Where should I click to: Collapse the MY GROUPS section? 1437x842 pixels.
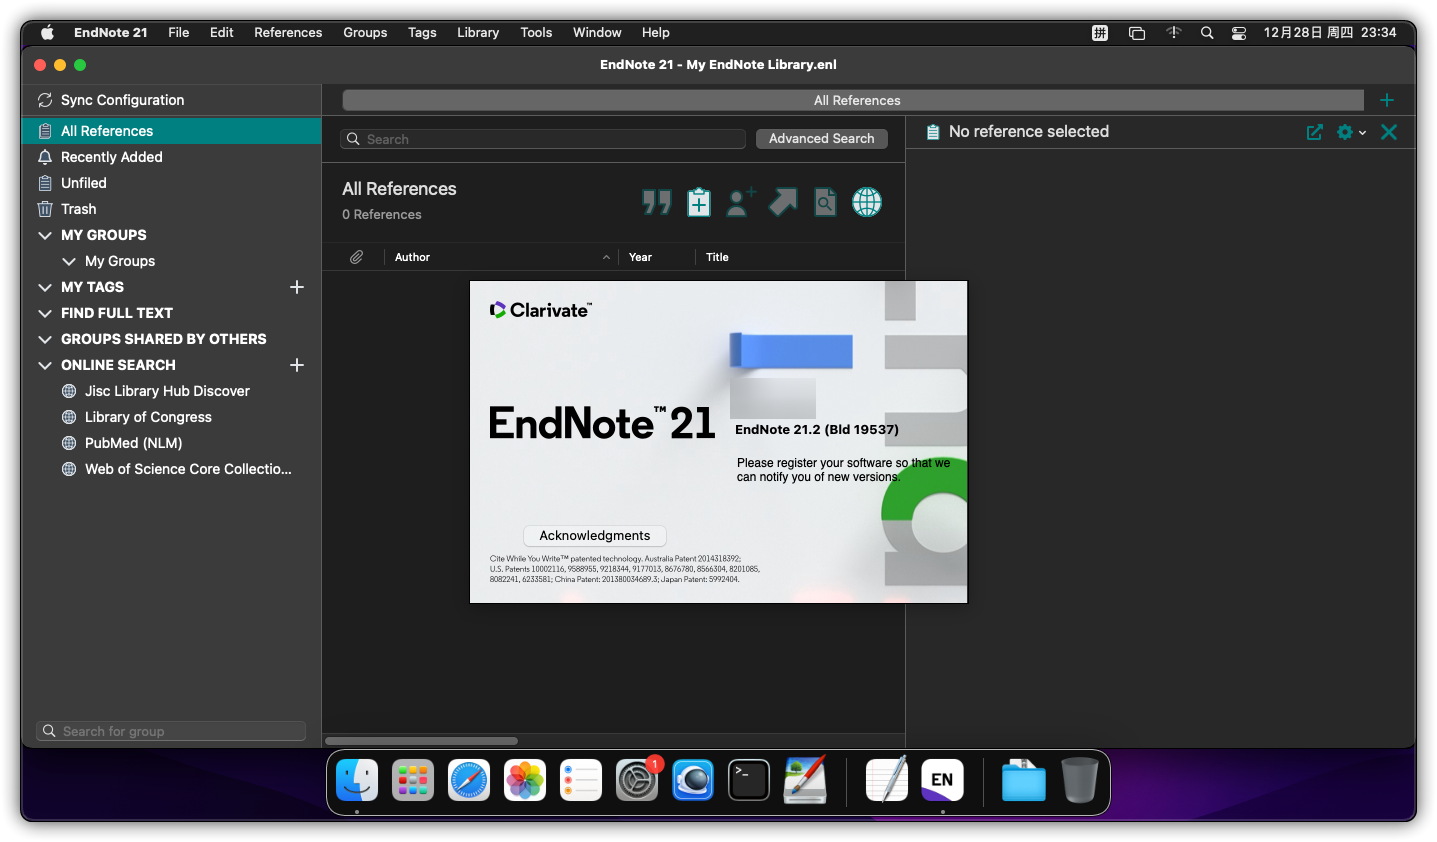pyautogui.click(x=45, y=235)
